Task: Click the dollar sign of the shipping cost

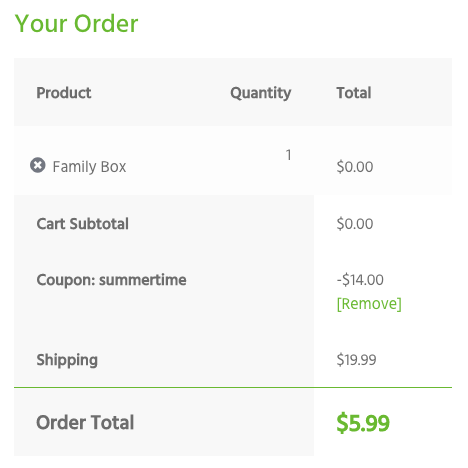Action: 340,360
